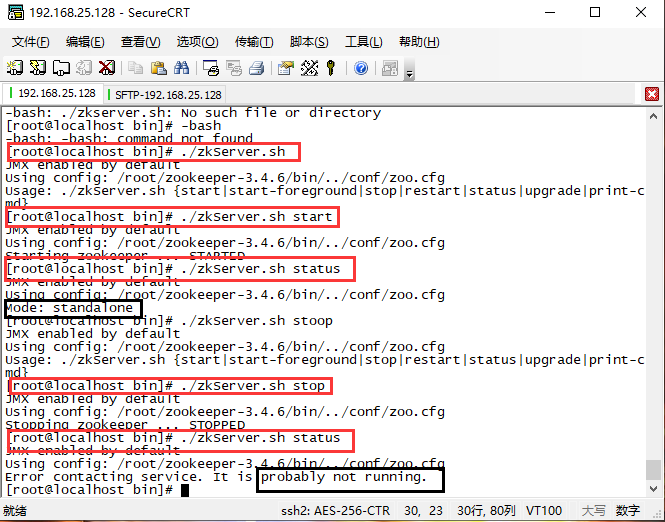Viewport: 665px width, 522px height.
Task: Click the 'Mode: standalone' output line
Action: pos(69,307)
